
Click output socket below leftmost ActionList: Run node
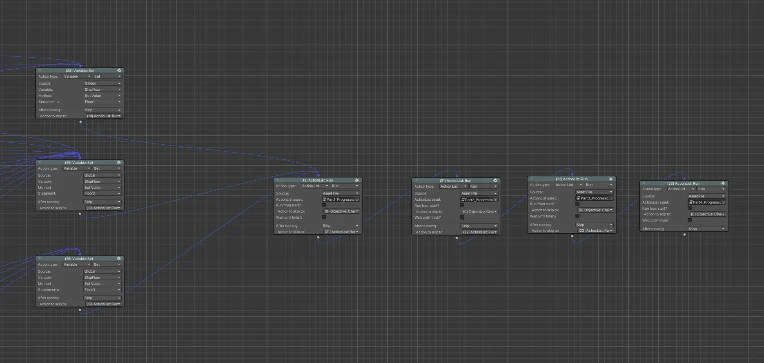click(318, 237)
